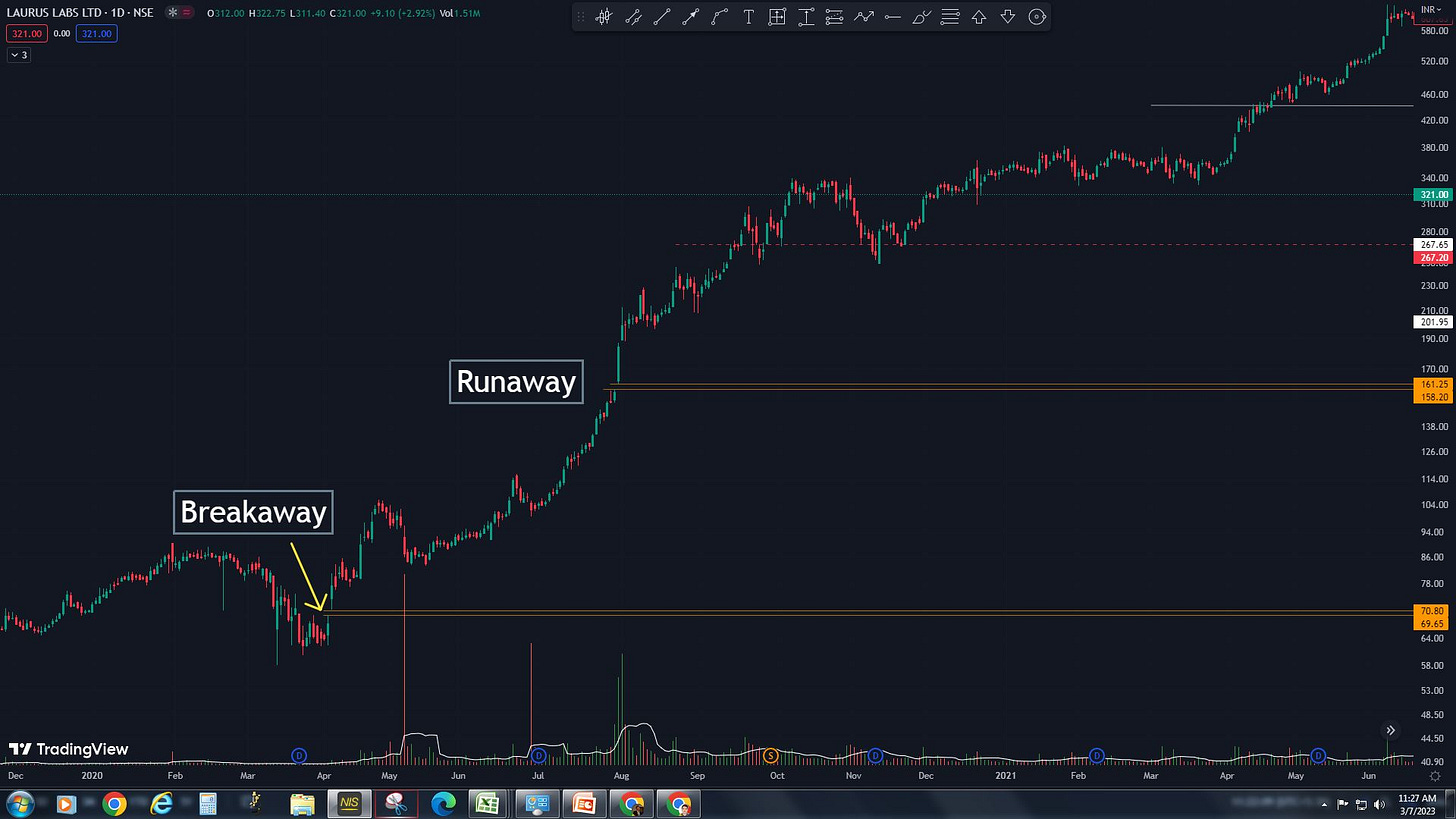Select the trend line tool
1456x819 pixels.
(x=661, y=17)
